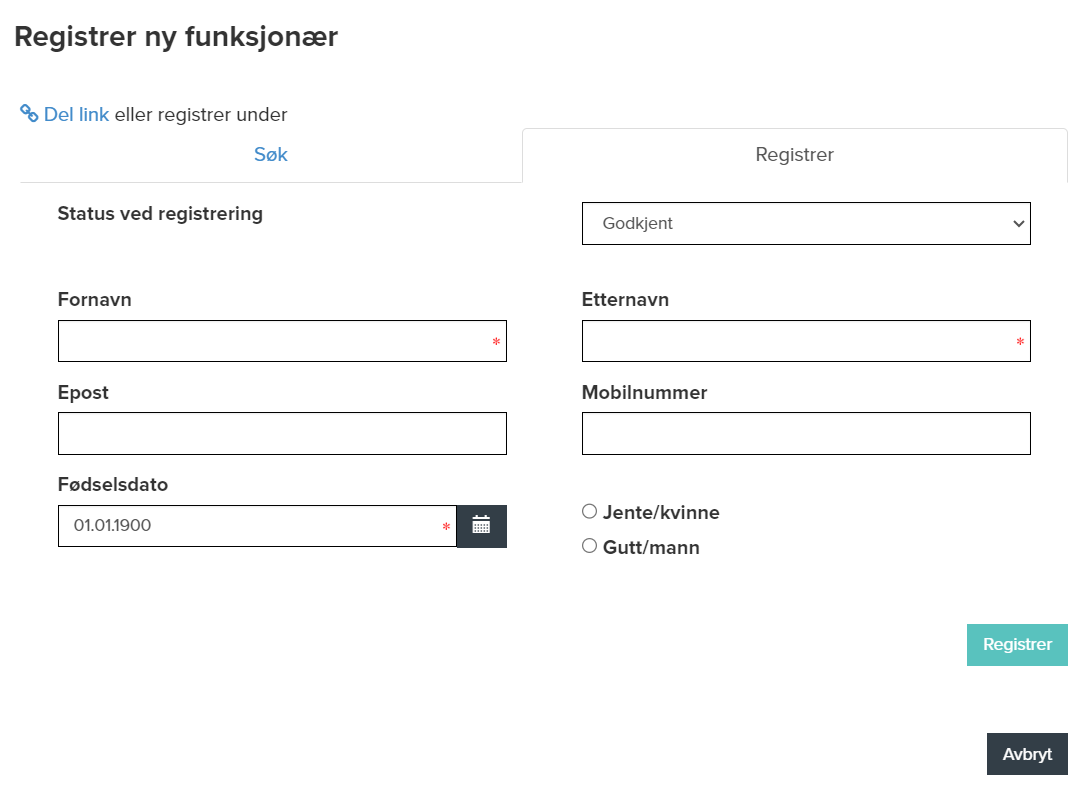This screenshot has width=1088, height=797.
Task: Click the Avbryt button to cancel
Action: pyautogui.click(x=1026, y=754)
